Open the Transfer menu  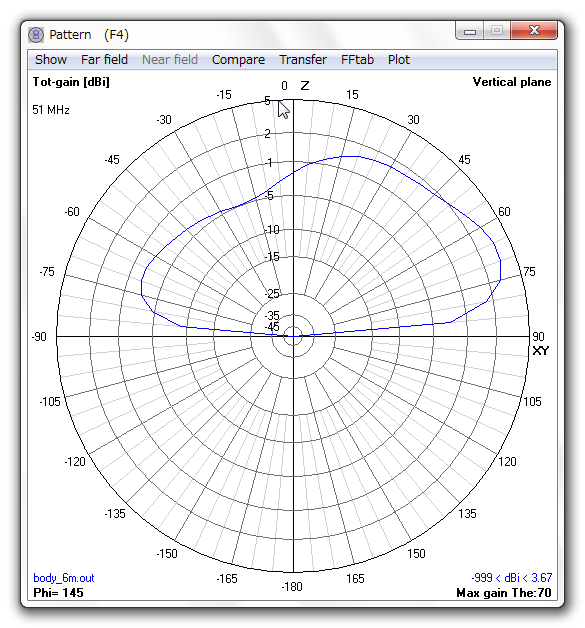click(303, 60)
